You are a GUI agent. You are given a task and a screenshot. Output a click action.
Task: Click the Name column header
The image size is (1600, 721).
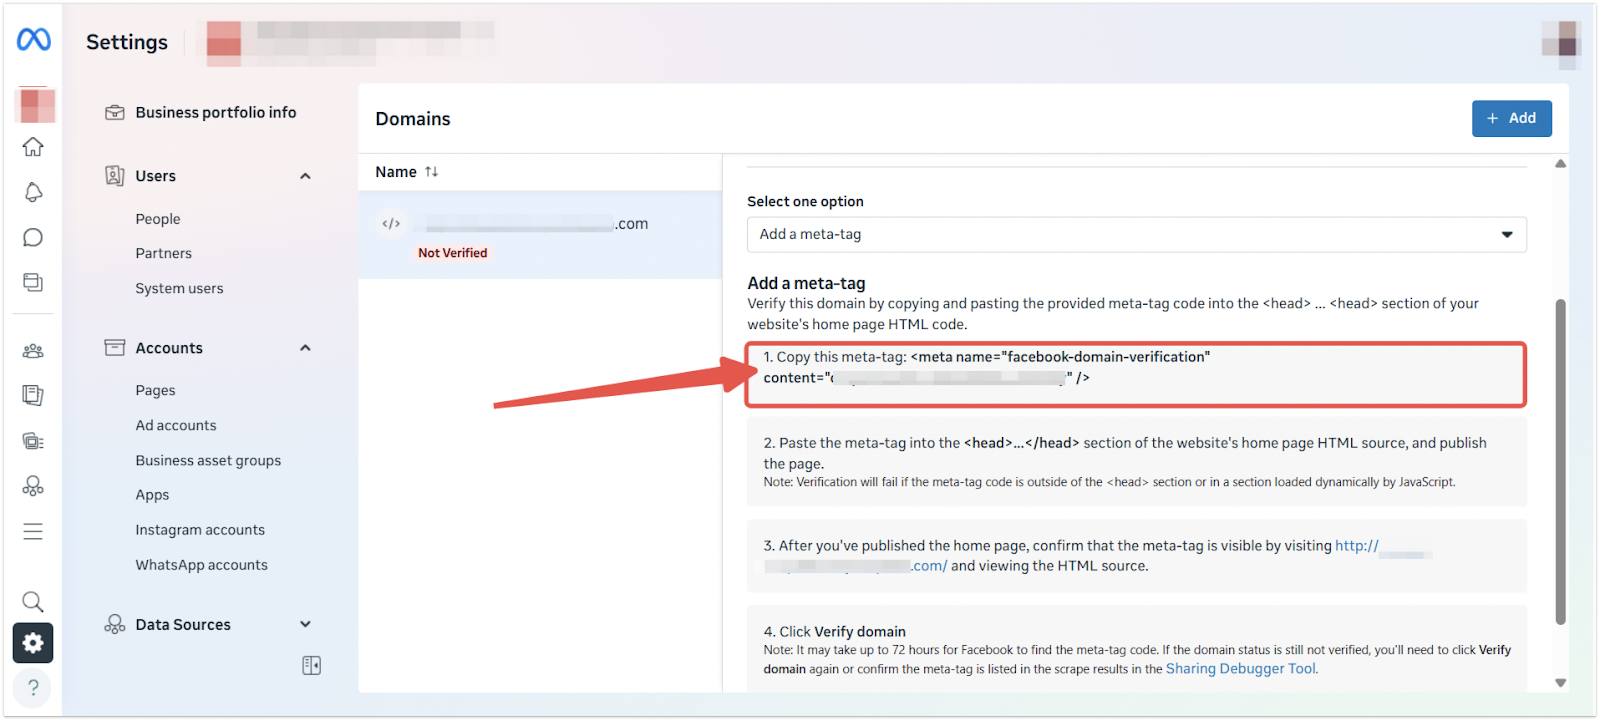pos(396,172)
